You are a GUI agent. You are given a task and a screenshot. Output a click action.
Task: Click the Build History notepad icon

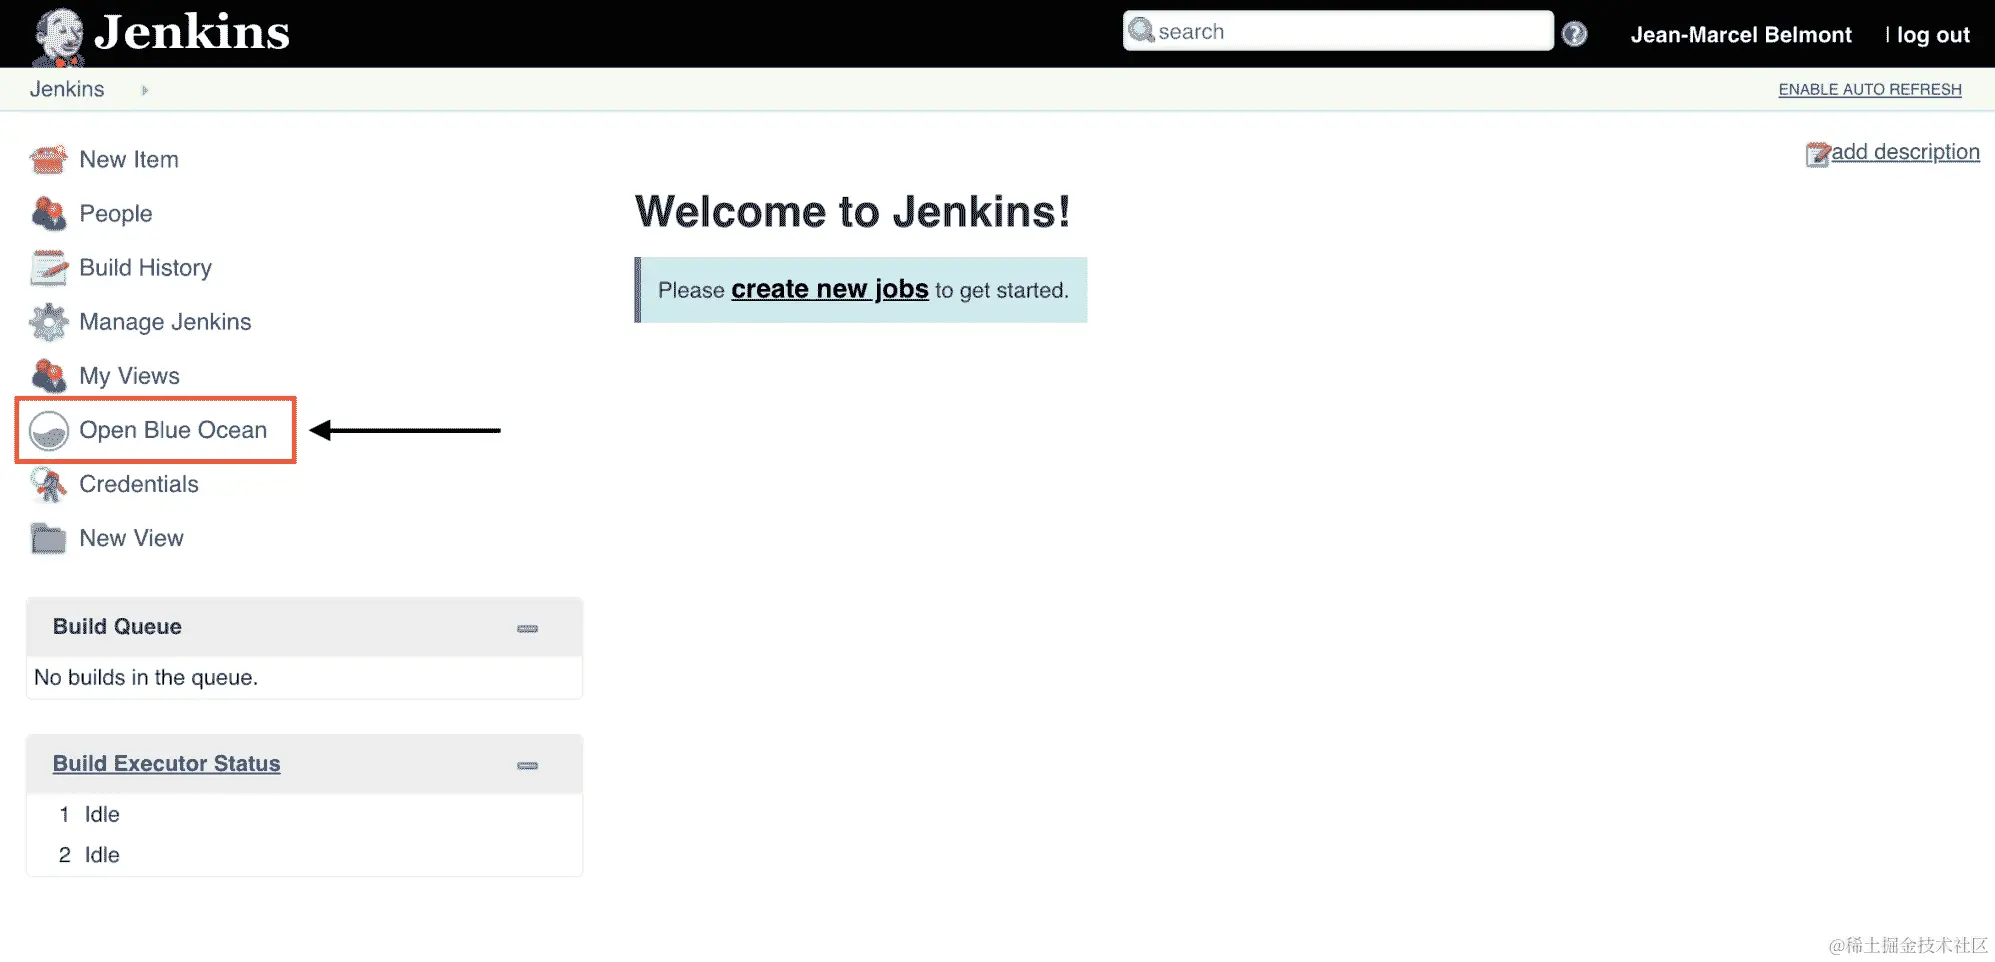click(48, 267)
